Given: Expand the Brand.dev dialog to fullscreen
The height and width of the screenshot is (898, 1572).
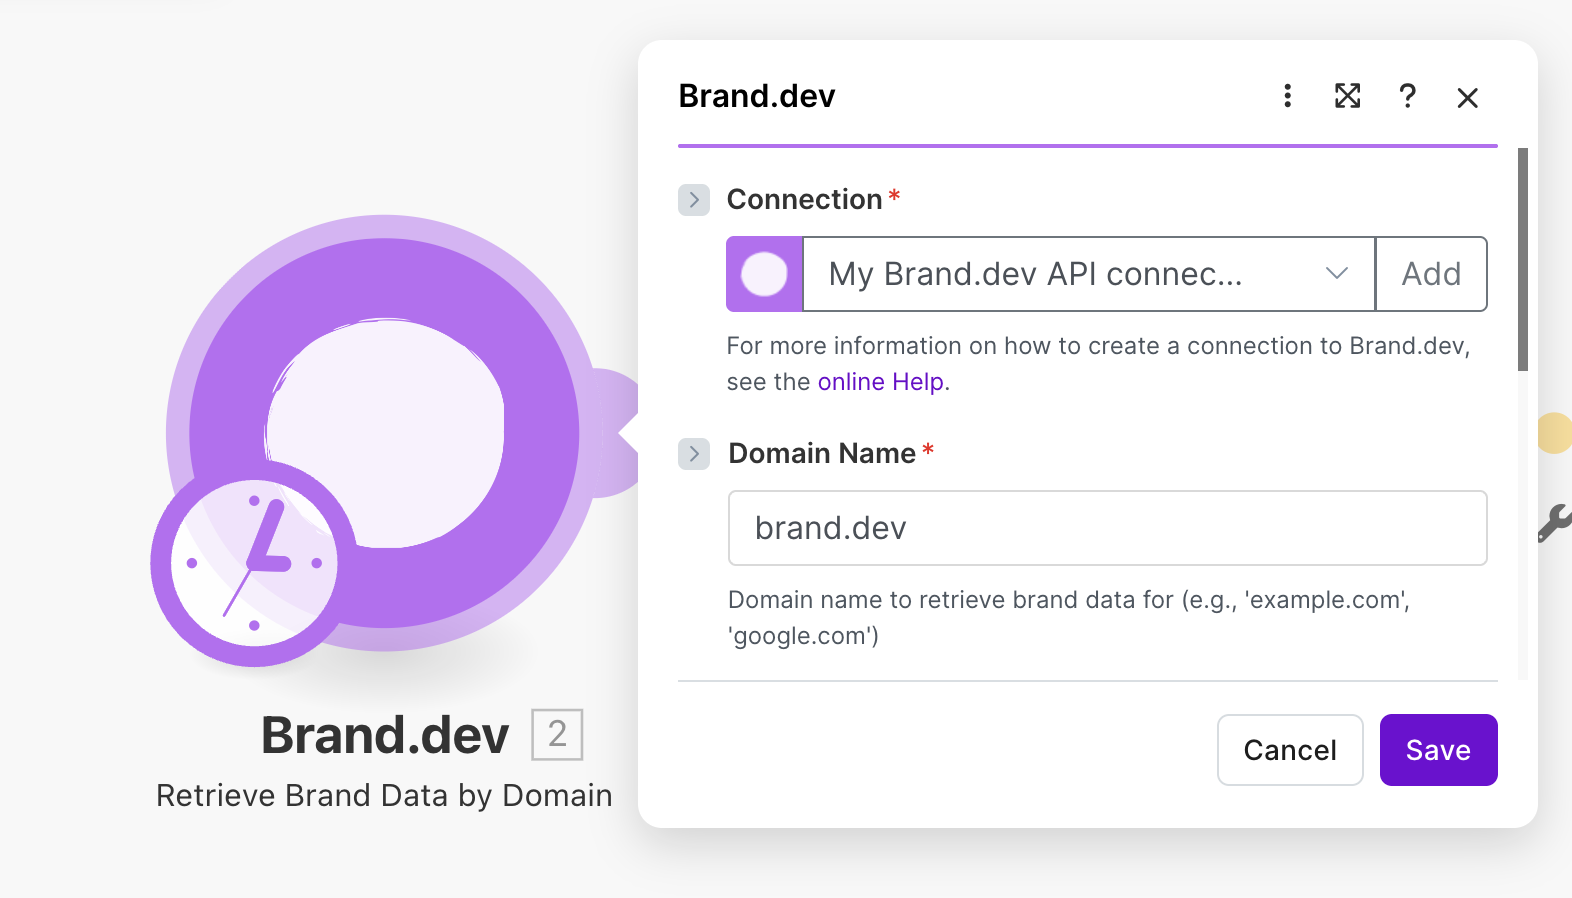Looking at the screenshot, I should click(1347, 96).
